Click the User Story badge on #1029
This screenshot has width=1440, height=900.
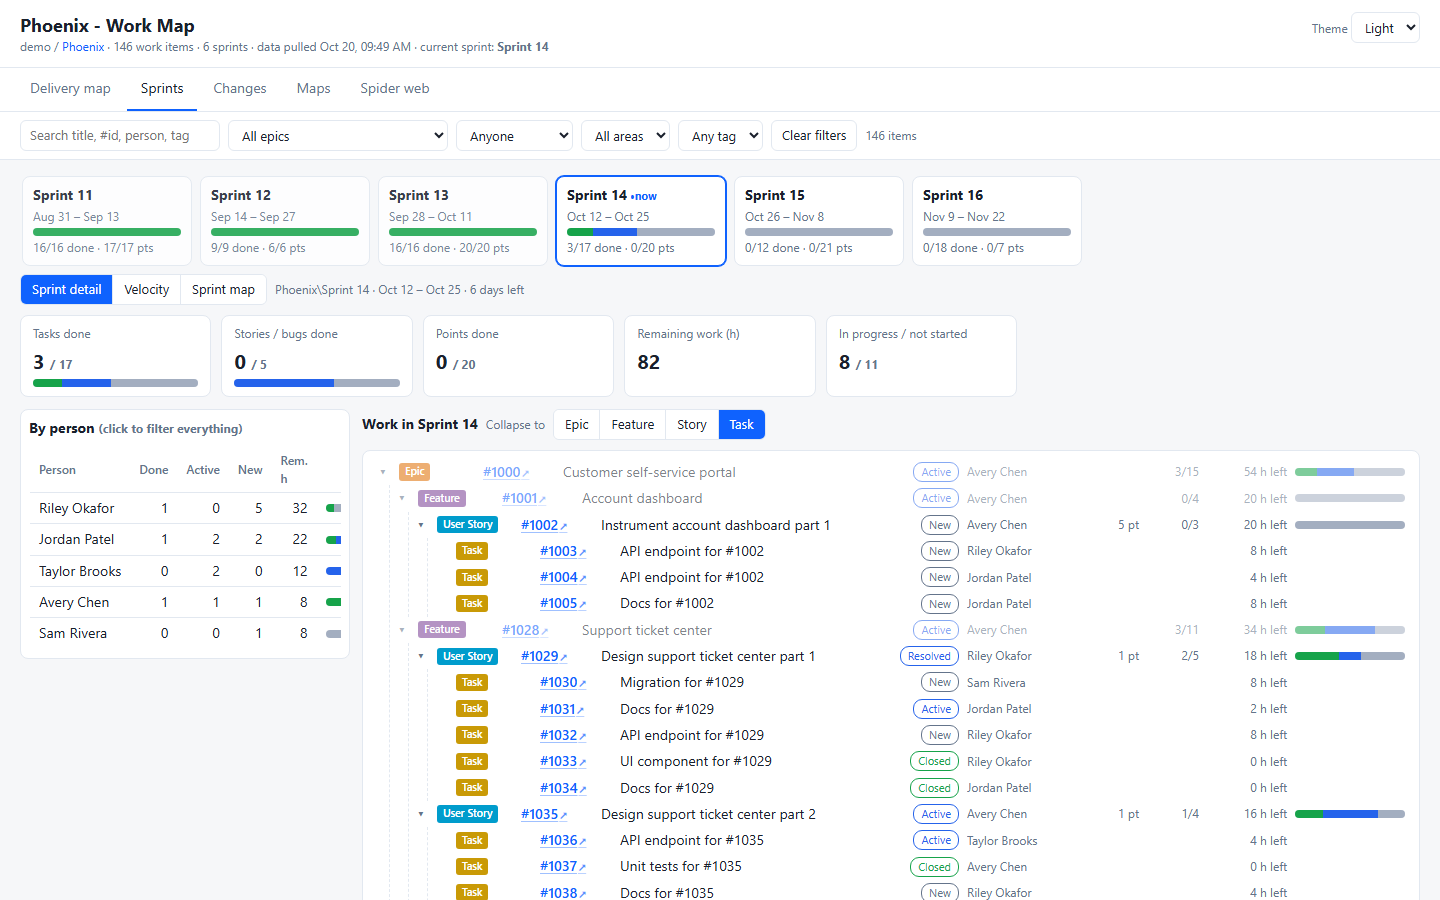pyautogui.click(x=468, y=657)
